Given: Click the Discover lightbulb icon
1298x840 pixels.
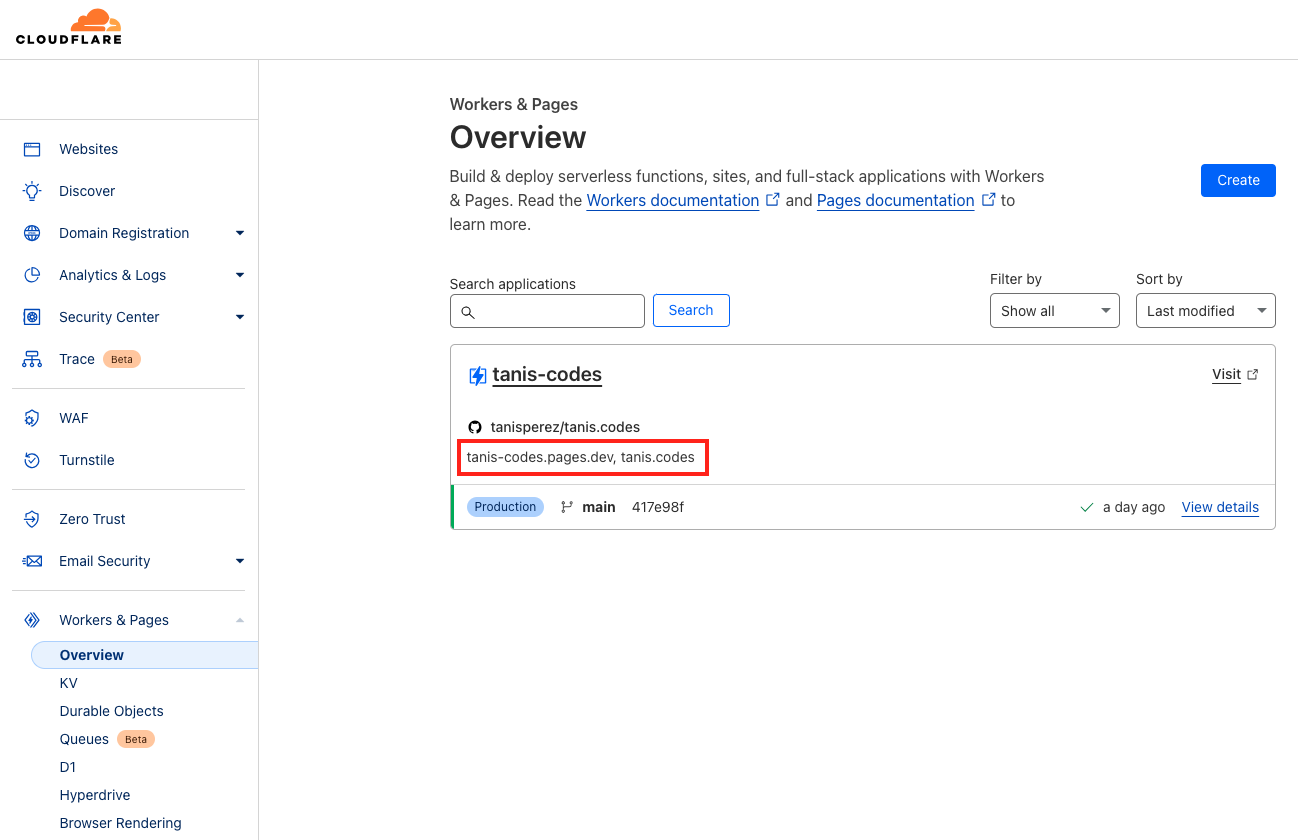Looking at the screenshot, I should click(32, 191).
